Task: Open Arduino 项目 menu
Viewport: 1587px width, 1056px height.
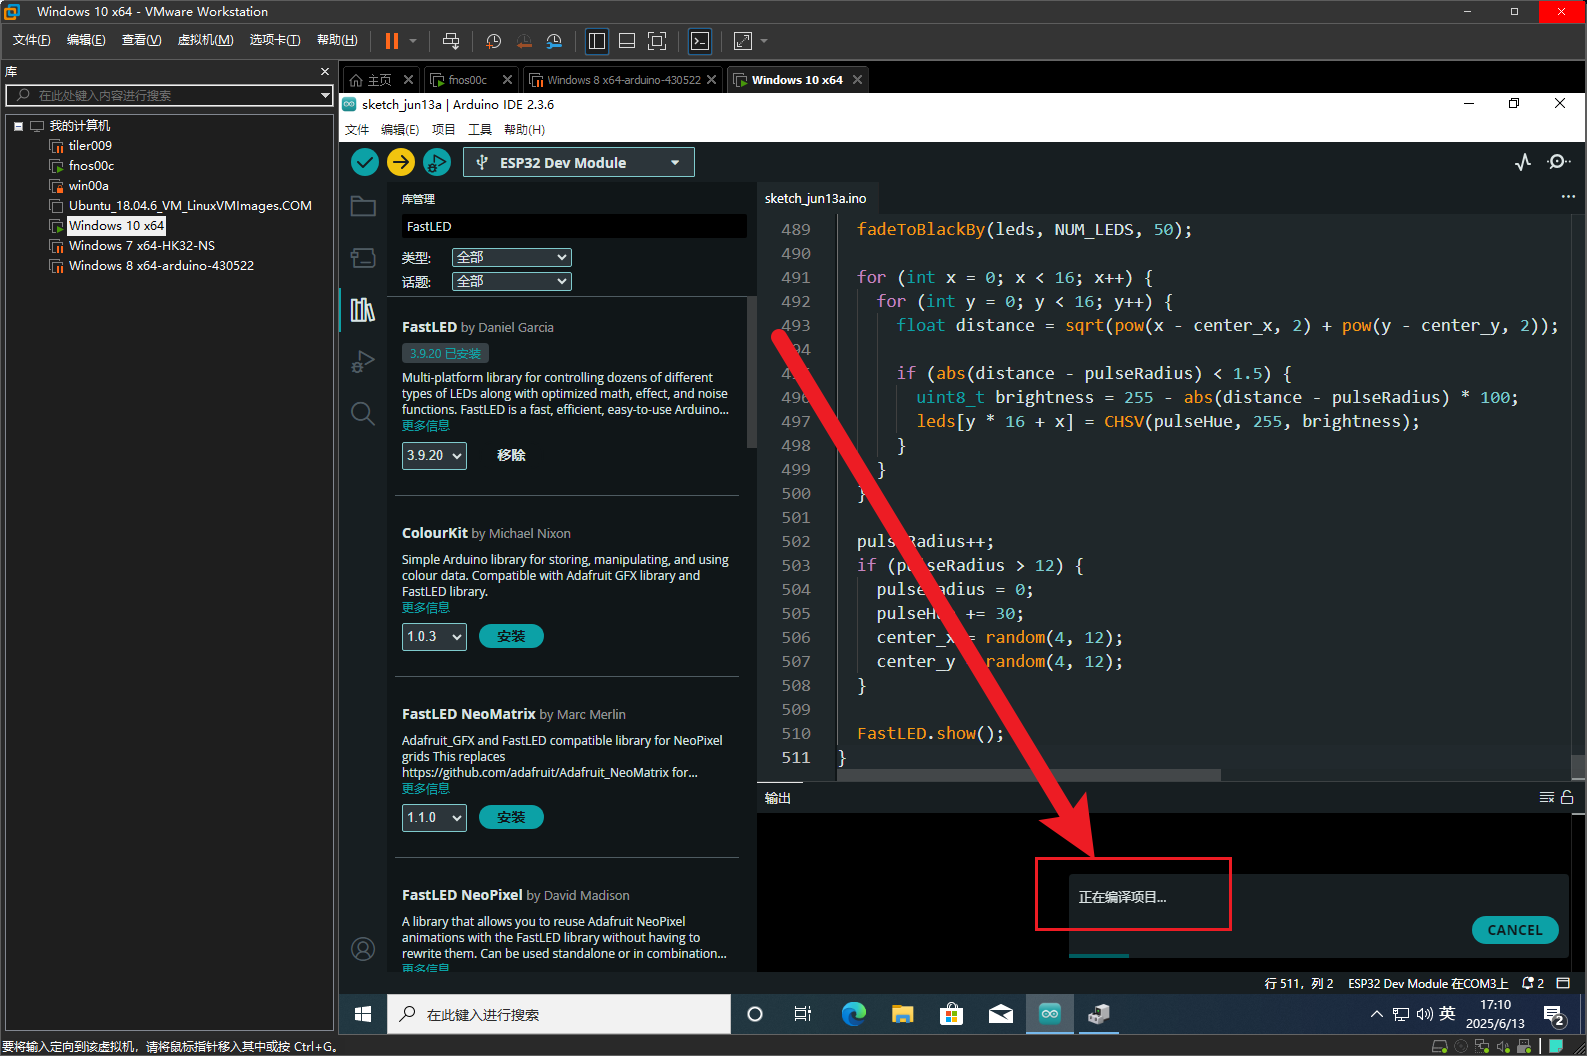Action: (443, 130)
